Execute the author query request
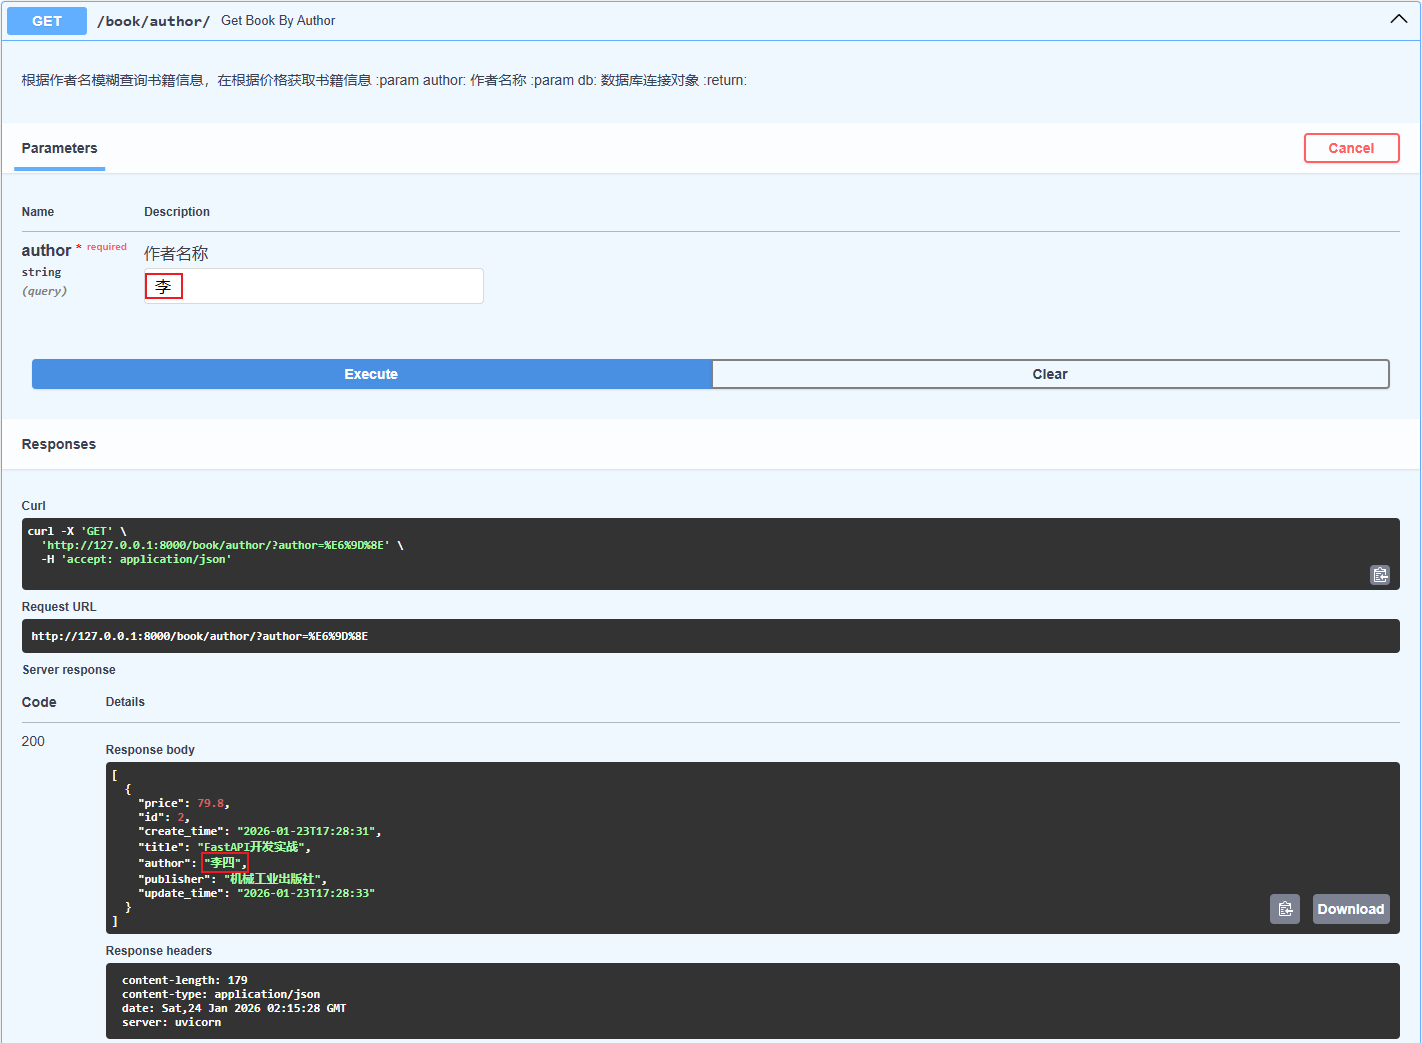Image resolution: width=1422 pixels, height=1043 pixels. pyautogui.click(x=371, y=374)
